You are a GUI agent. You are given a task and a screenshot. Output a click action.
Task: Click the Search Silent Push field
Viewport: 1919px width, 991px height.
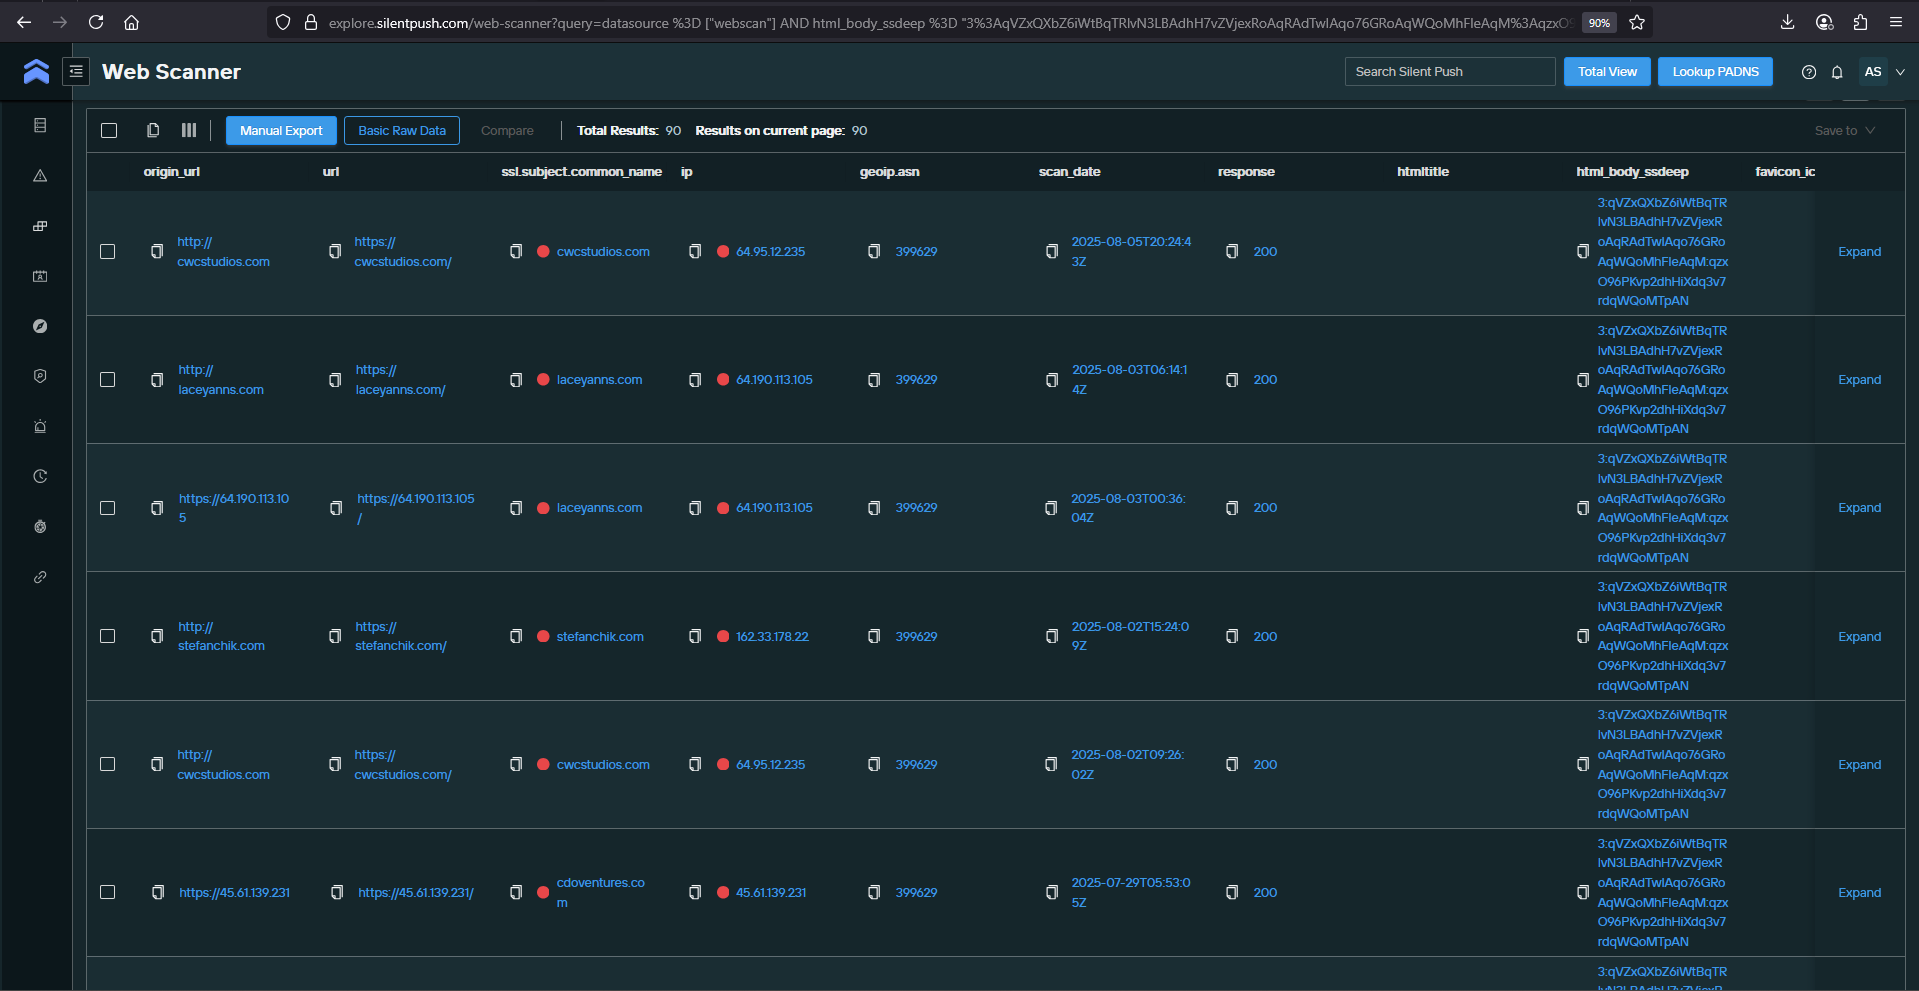point(1449,72)
